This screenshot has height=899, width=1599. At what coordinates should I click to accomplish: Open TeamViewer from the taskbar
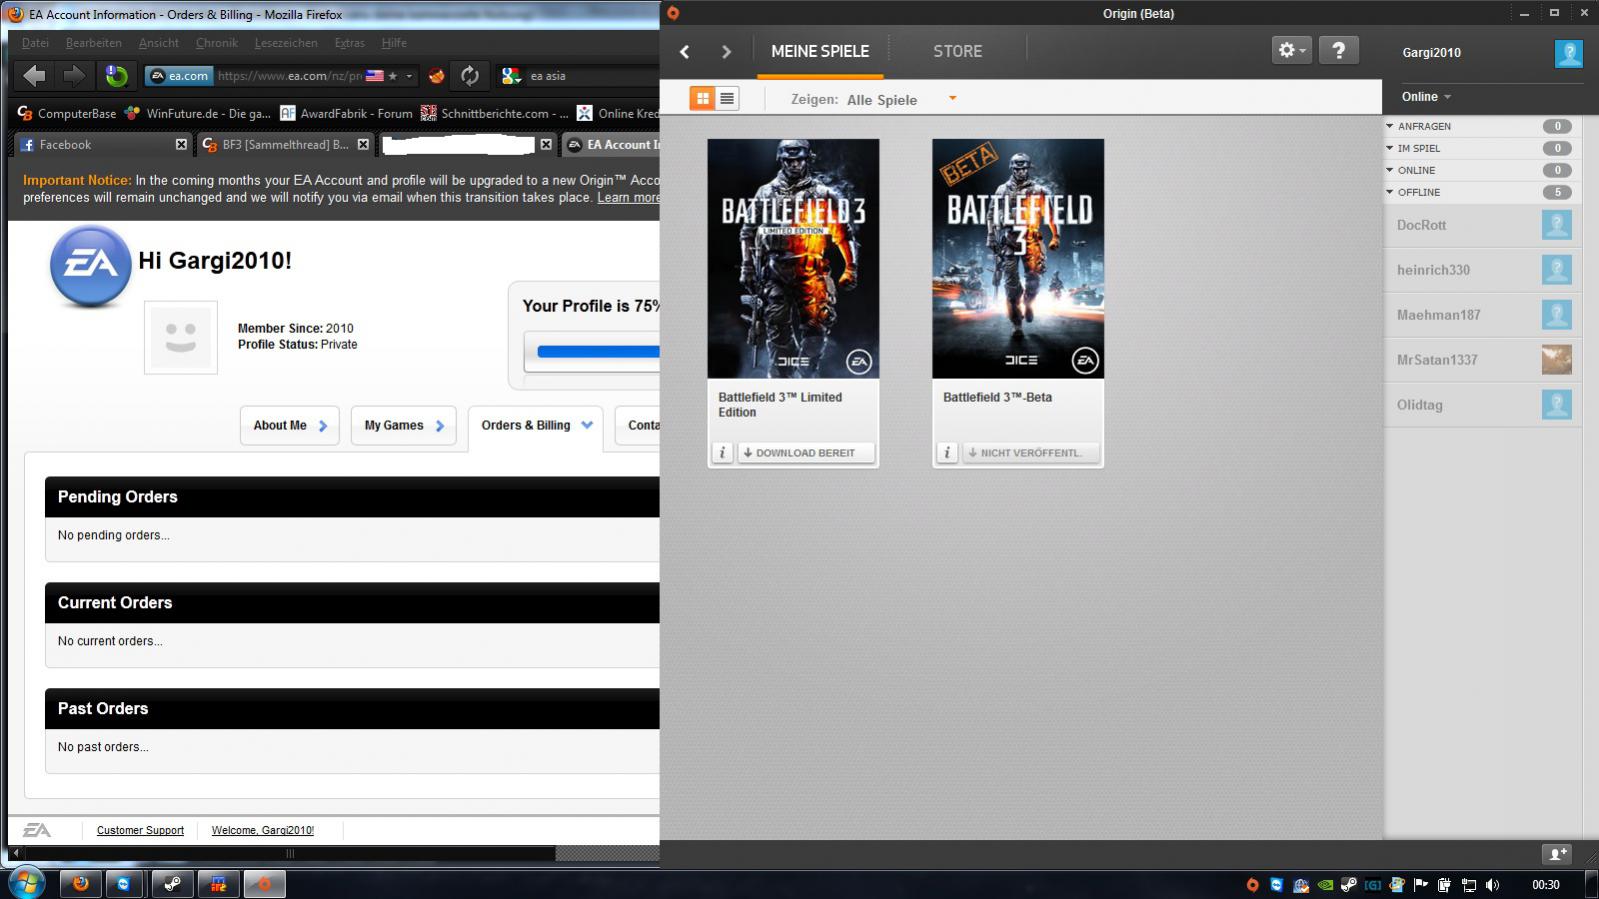(x=124, y=884)
